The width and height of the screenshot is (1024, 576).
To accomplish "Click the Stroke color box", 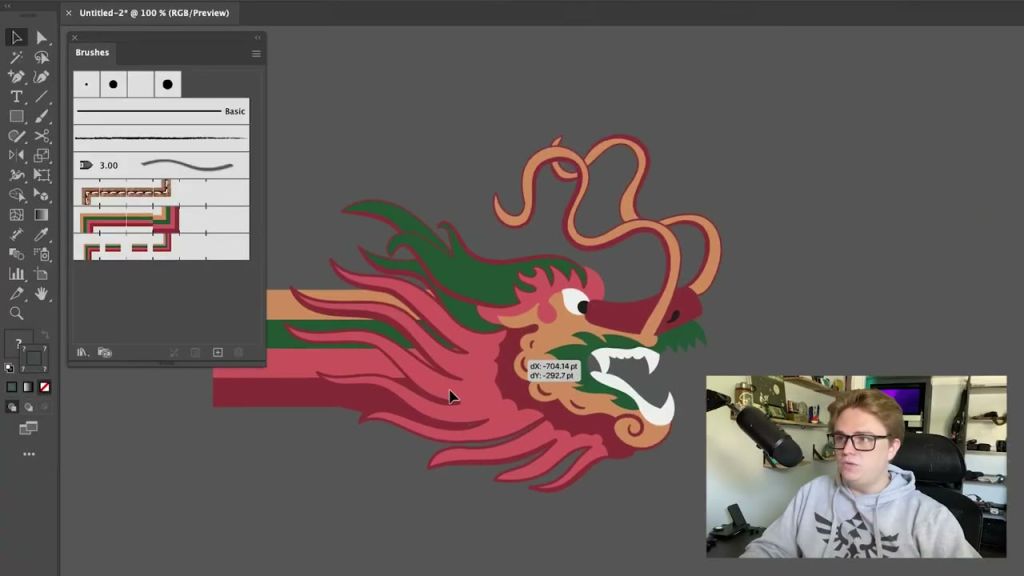I will (34, 358).
